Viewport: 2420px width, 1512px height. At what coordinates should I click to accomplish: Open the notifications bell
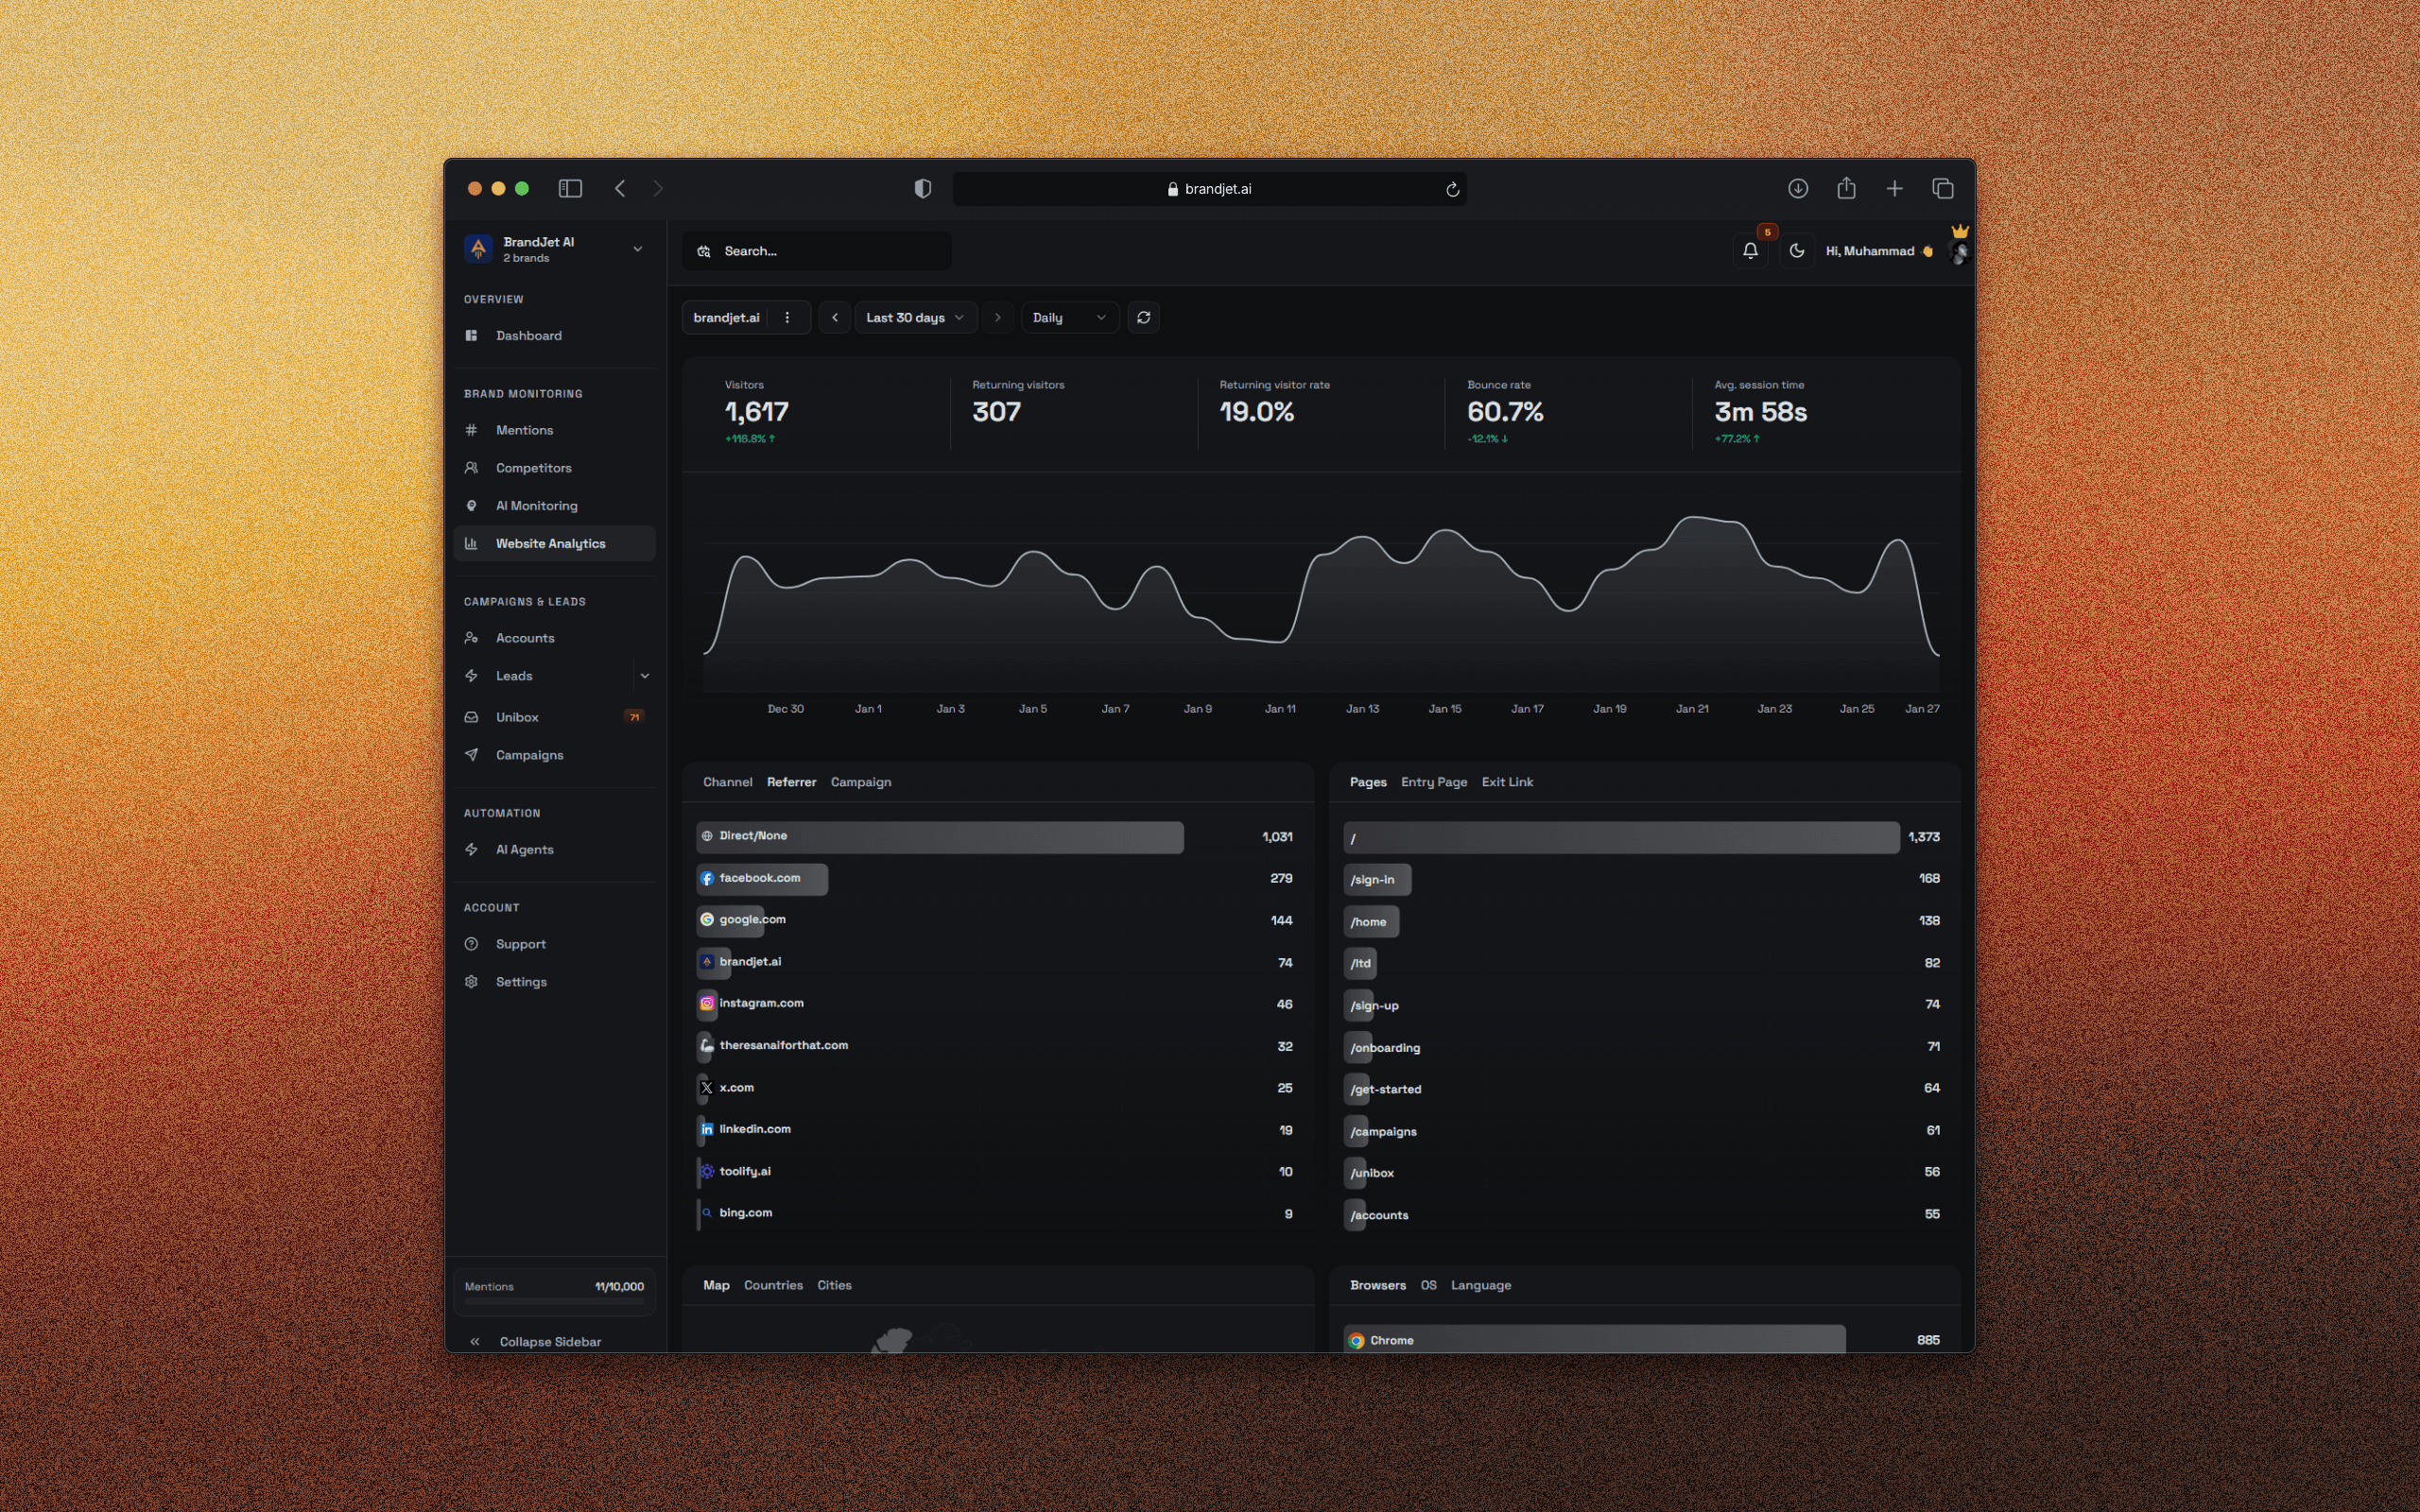pyautogui.click(x=1749, y=250)
